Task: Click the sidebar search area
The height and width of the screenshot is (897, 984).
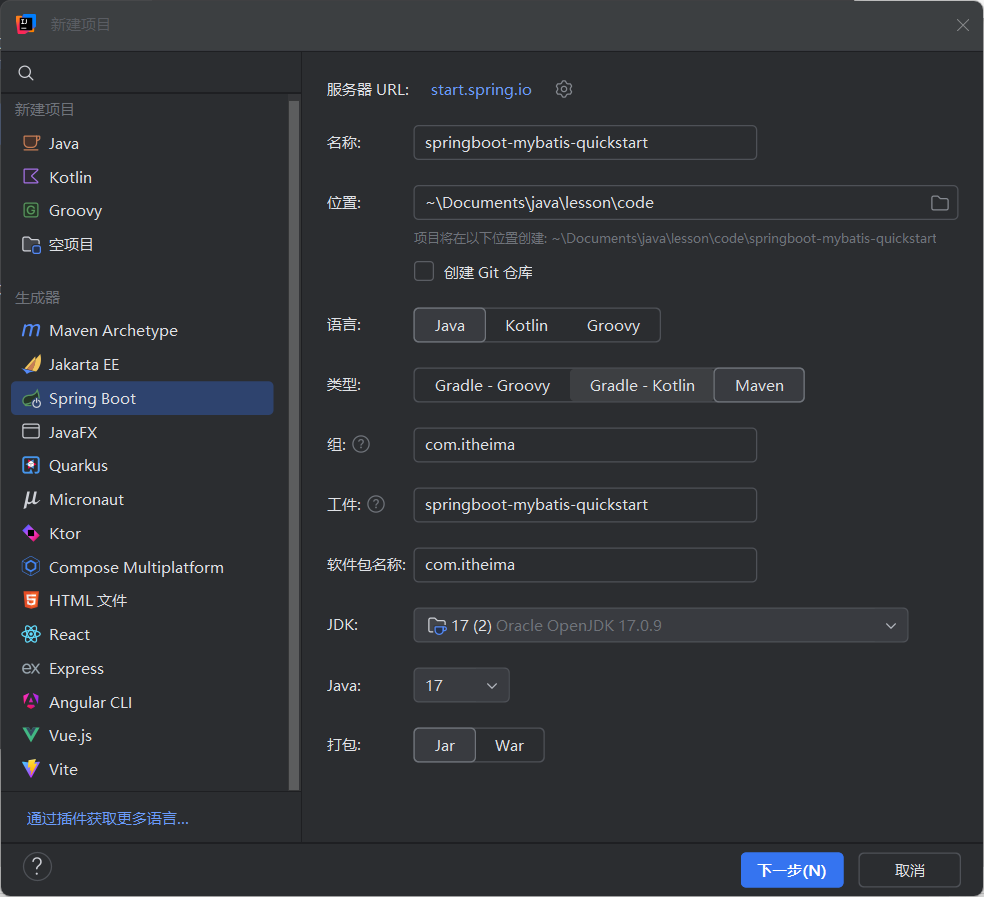Action: point(151,73)
